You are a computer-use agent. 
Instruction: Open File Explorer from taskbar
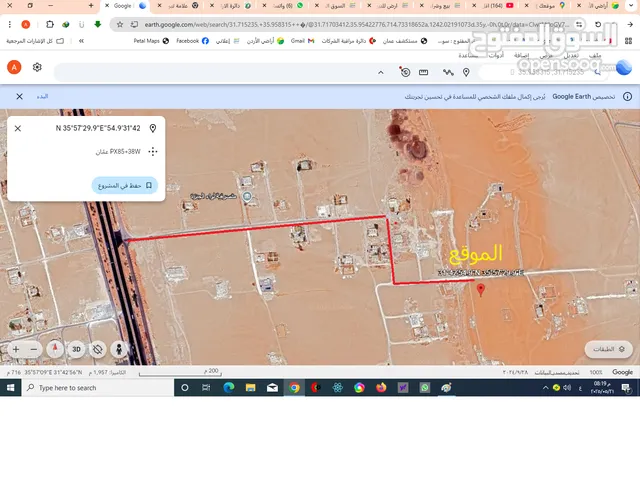pos(251,388)
